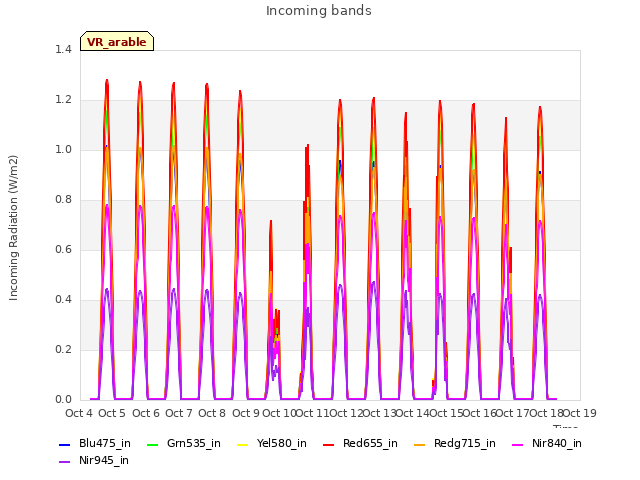Click the 1.0 y-axis tick label
The image size is (640, 480).
[x=63, y=149]
